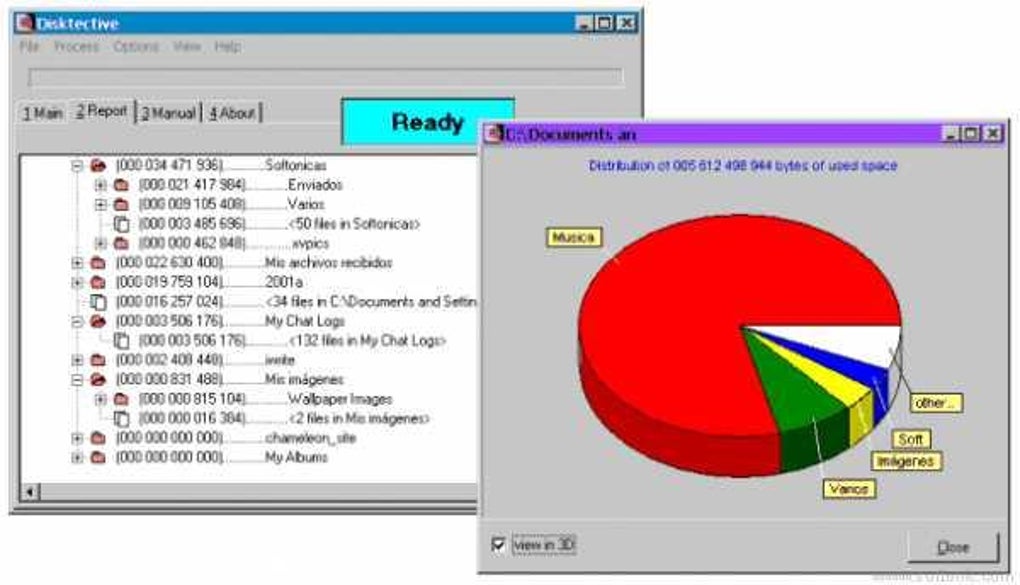Expand the 2001a tree node
Image resolution: width=1020 pixels, height=585 pixels.
77,282
